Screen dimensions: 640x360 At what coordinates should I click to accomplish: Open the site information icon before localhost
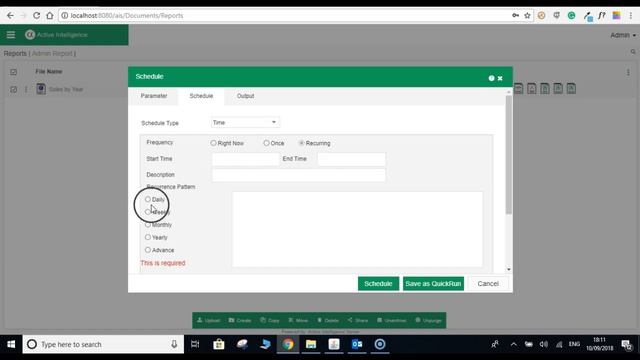[64, 16]
